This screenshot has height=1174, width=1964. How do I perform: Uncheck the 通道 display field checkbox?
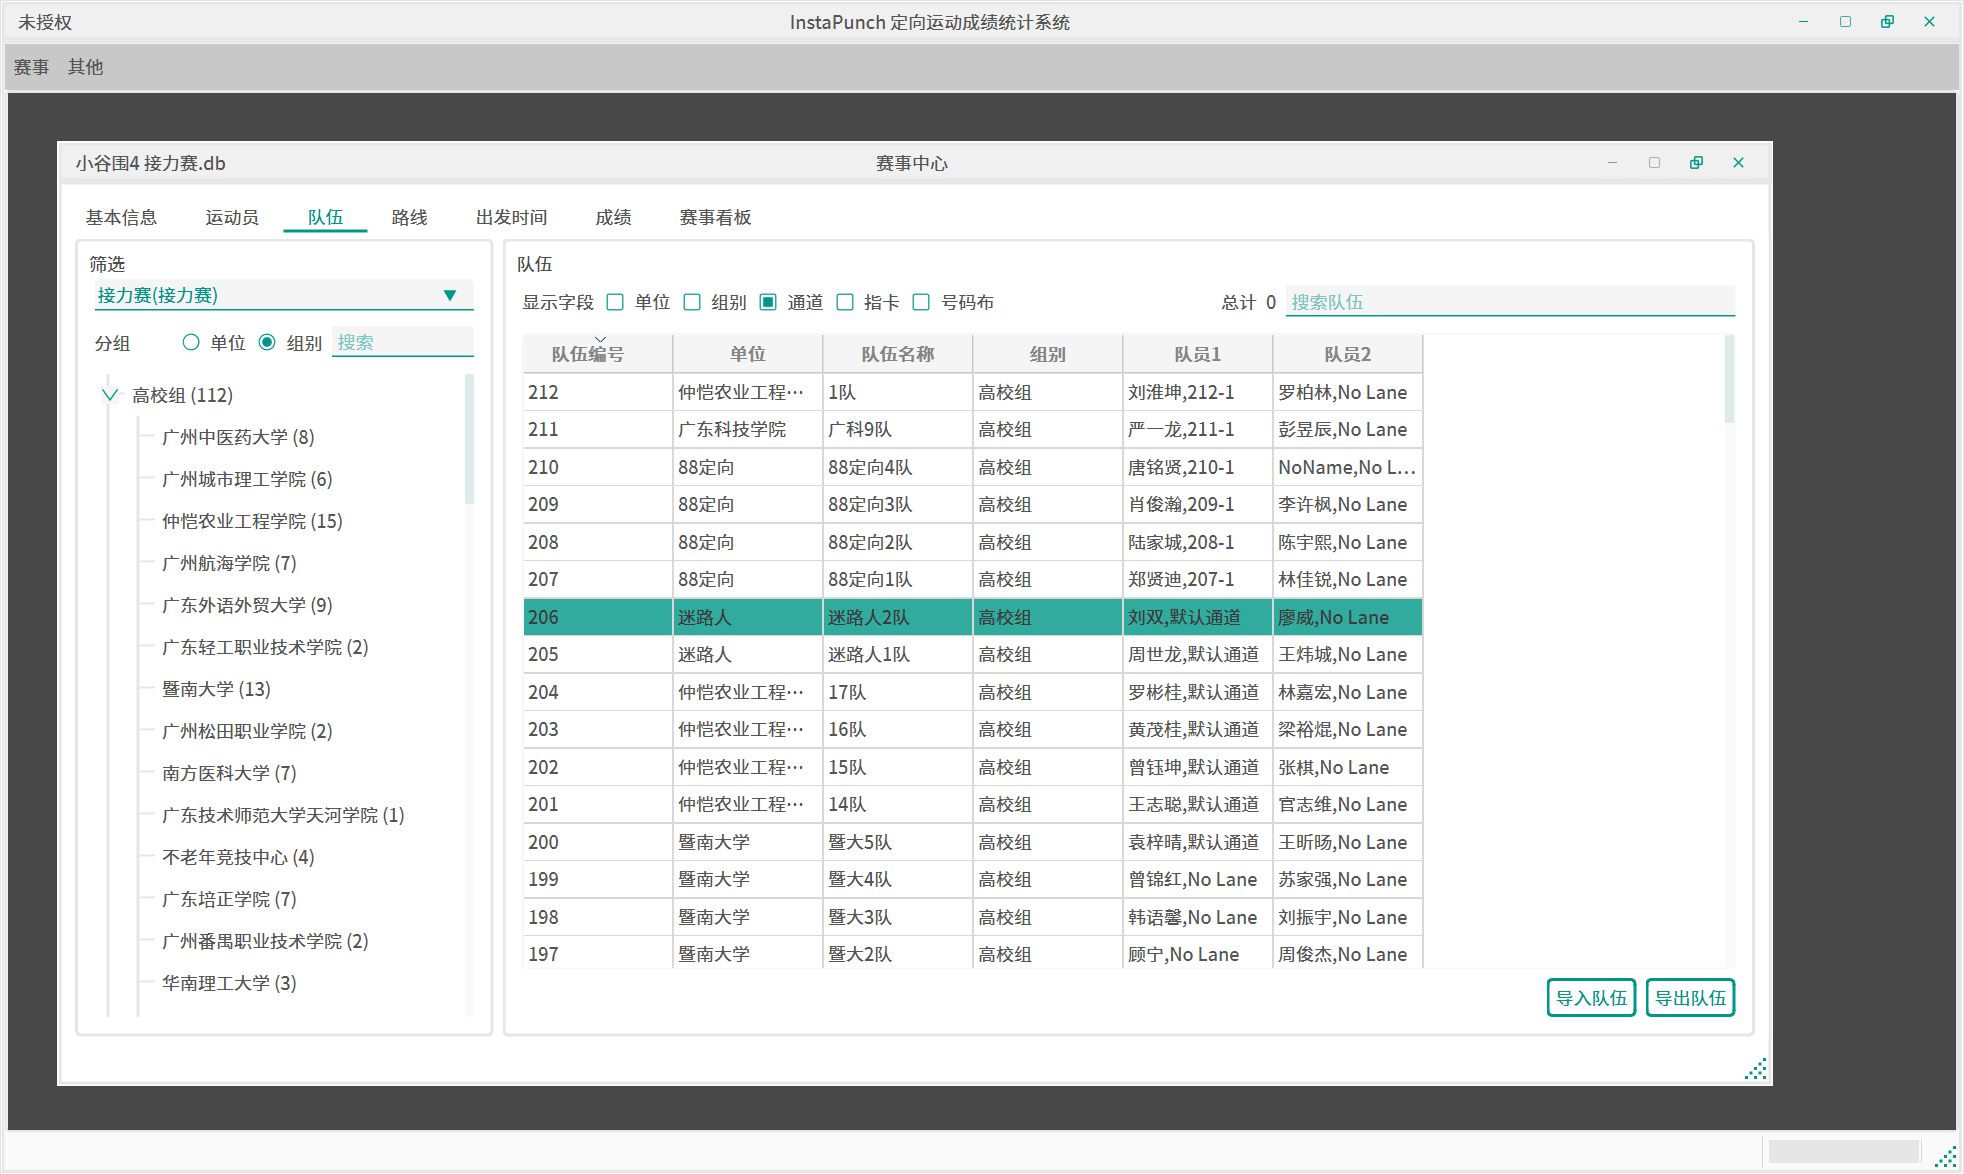(768, 302)
